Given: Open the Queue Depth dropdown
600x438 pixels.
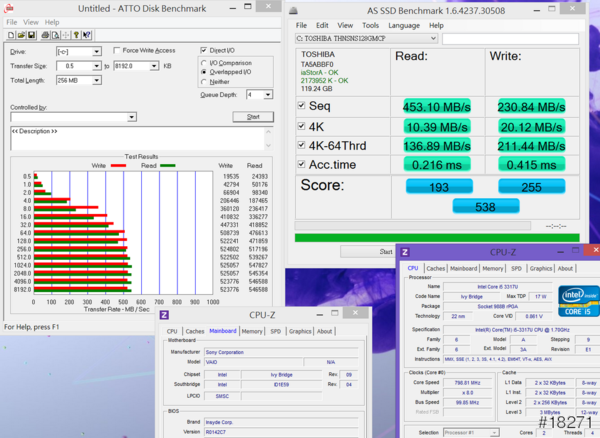Looking at the screenshot, I should (x=266, y=95).
